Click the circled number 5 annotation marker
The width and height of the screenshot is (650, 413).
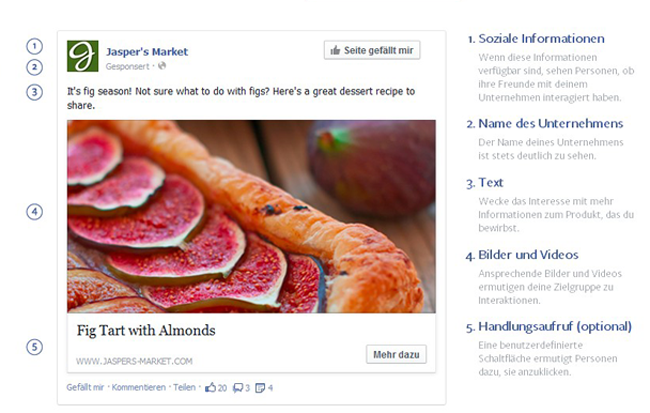[35, 347]
